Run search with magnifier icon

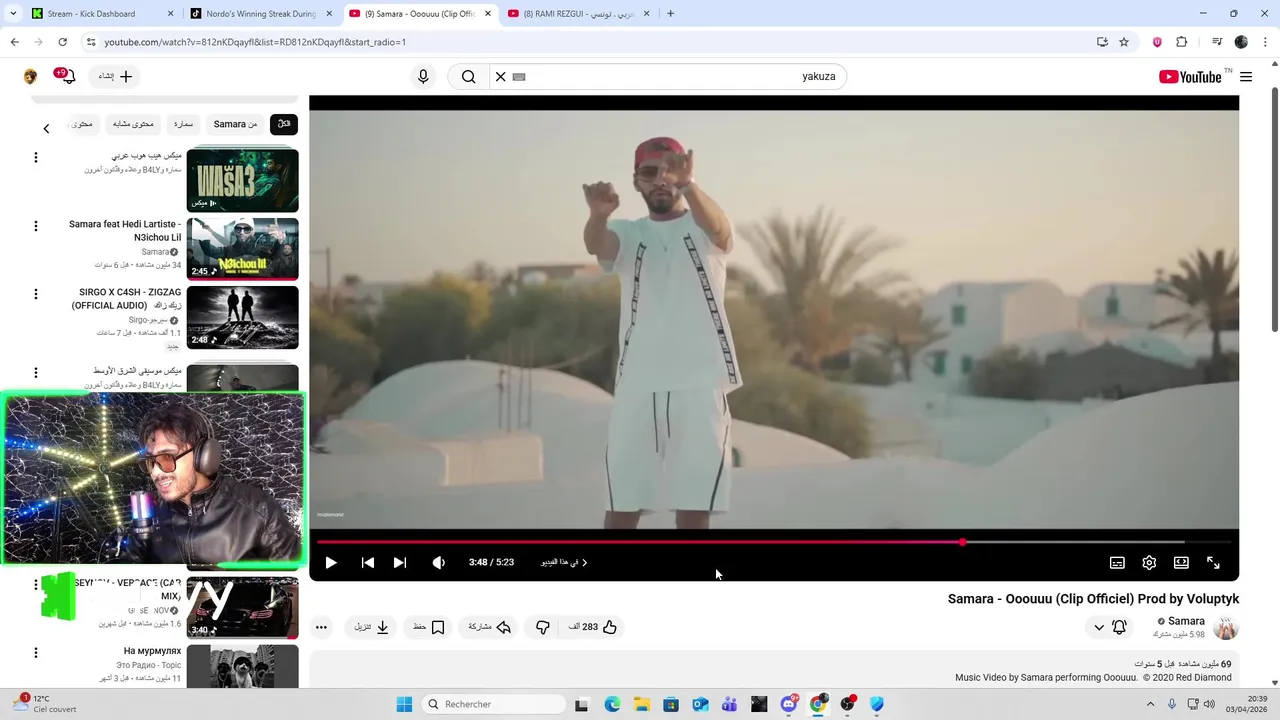tap(468, 77)
